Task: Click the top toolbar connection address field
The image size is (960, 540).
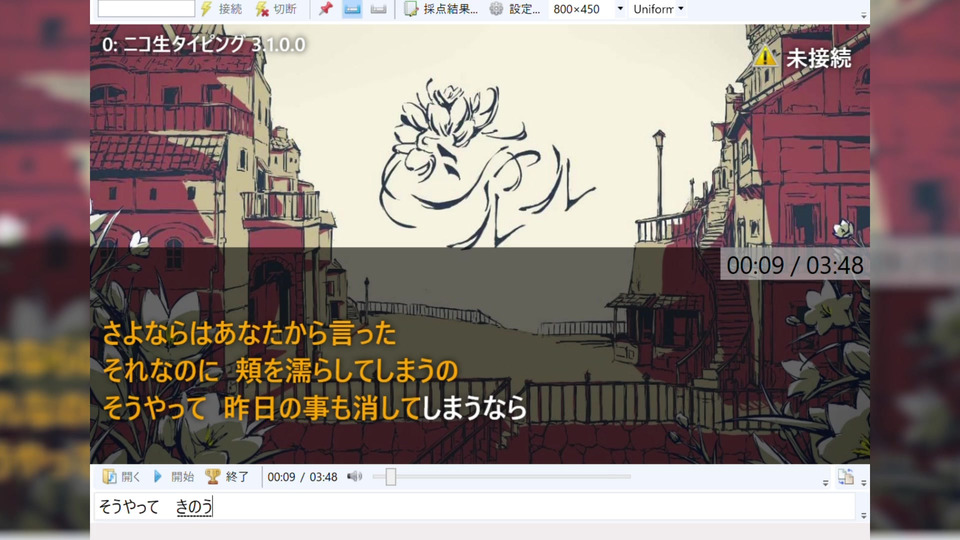Action: pyautogui.click(x=146, y=8)
